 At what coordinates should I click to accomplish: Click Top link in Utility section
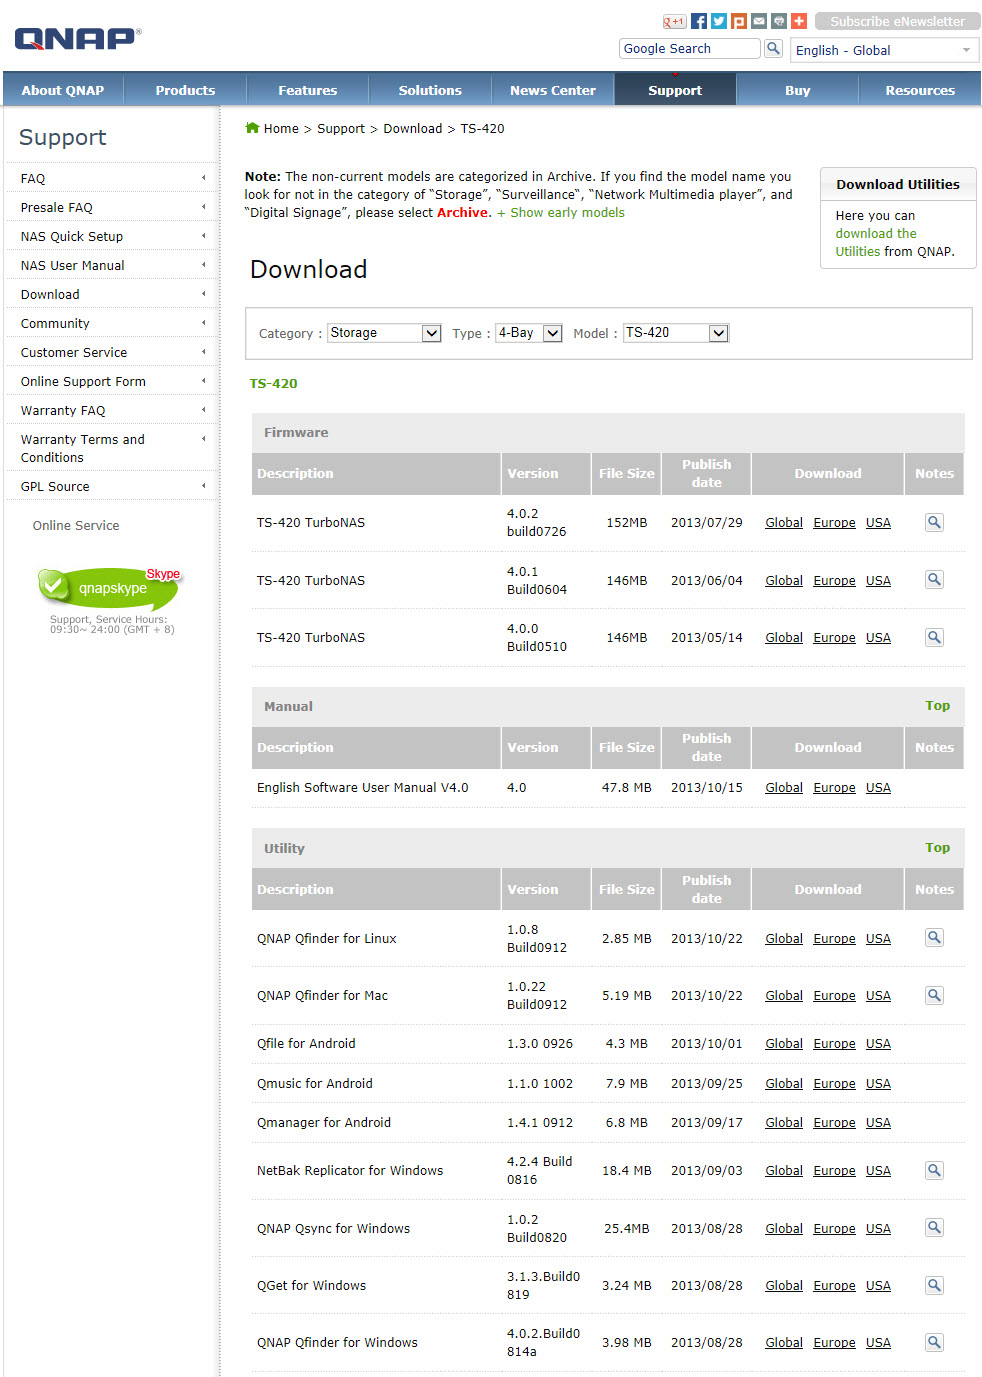(x=938, y=848)
